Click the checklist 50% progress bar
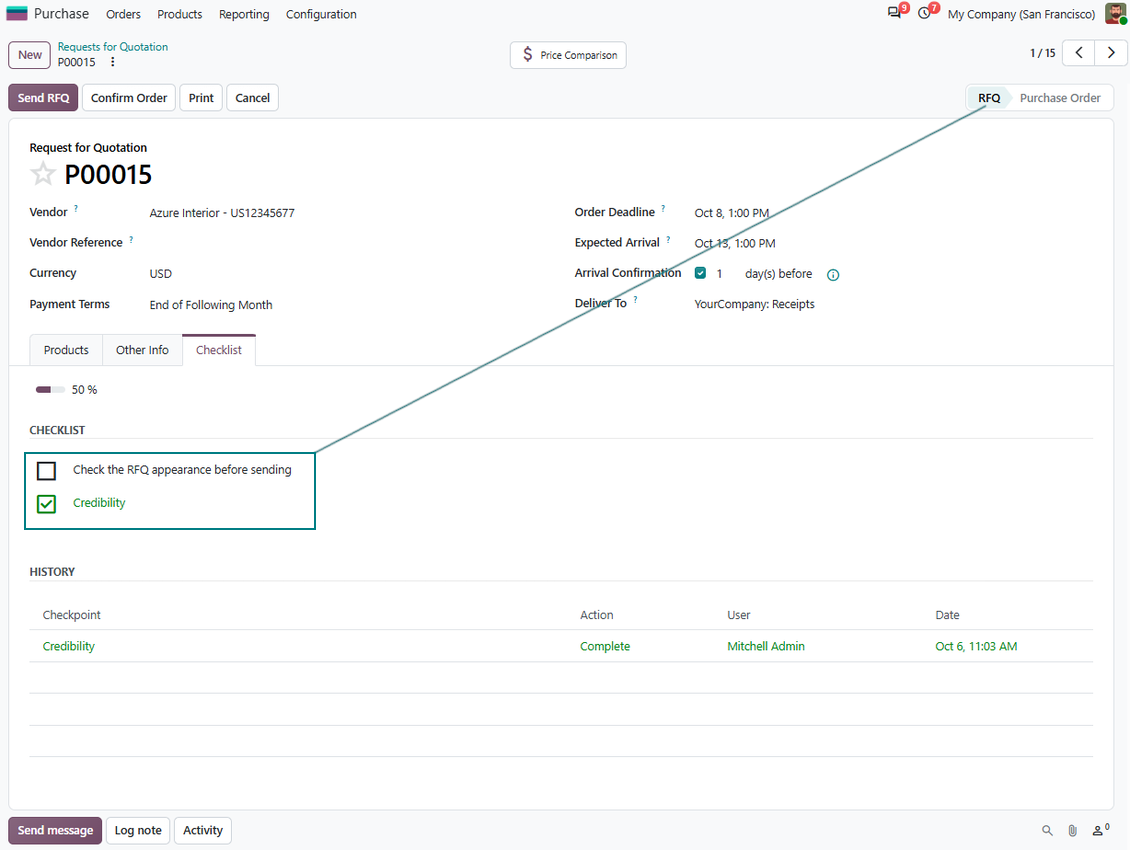The width and height of the screenshot is (1130, 850). coord(50,390)
